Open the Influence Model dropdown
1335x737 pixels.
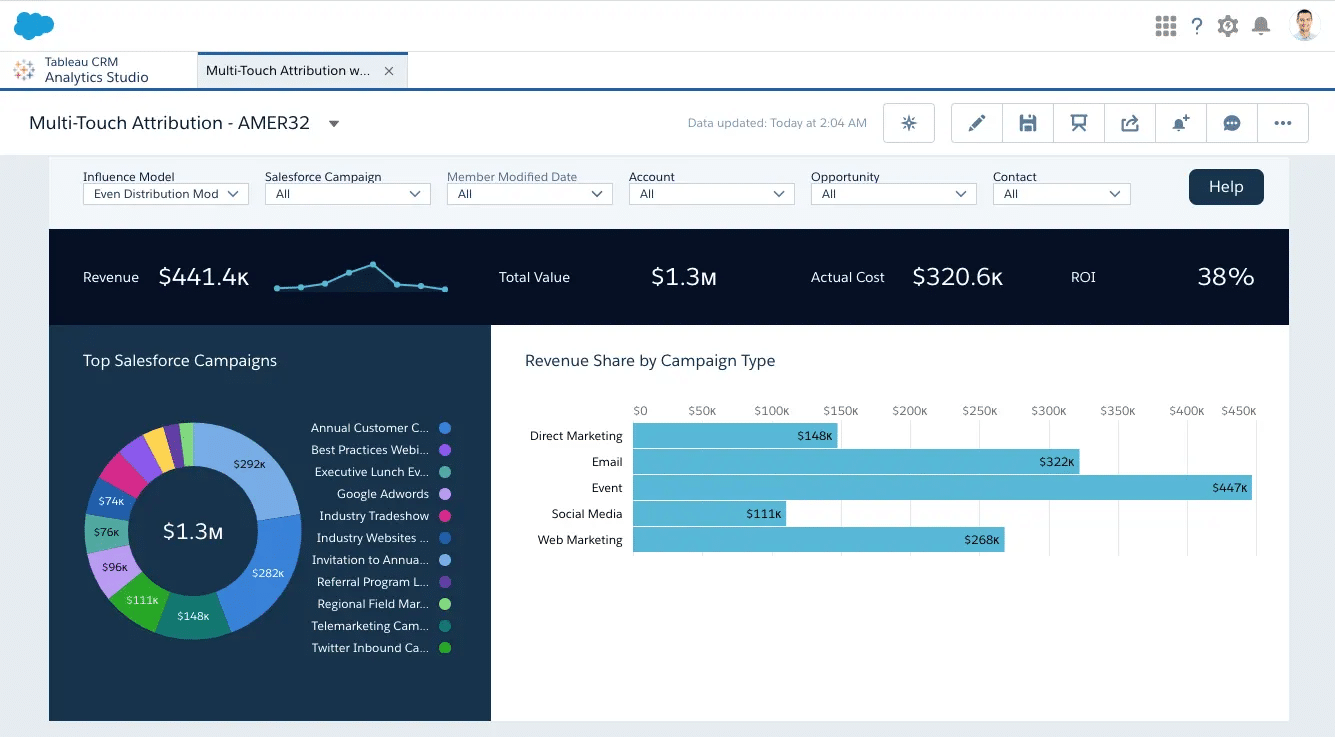165,194
